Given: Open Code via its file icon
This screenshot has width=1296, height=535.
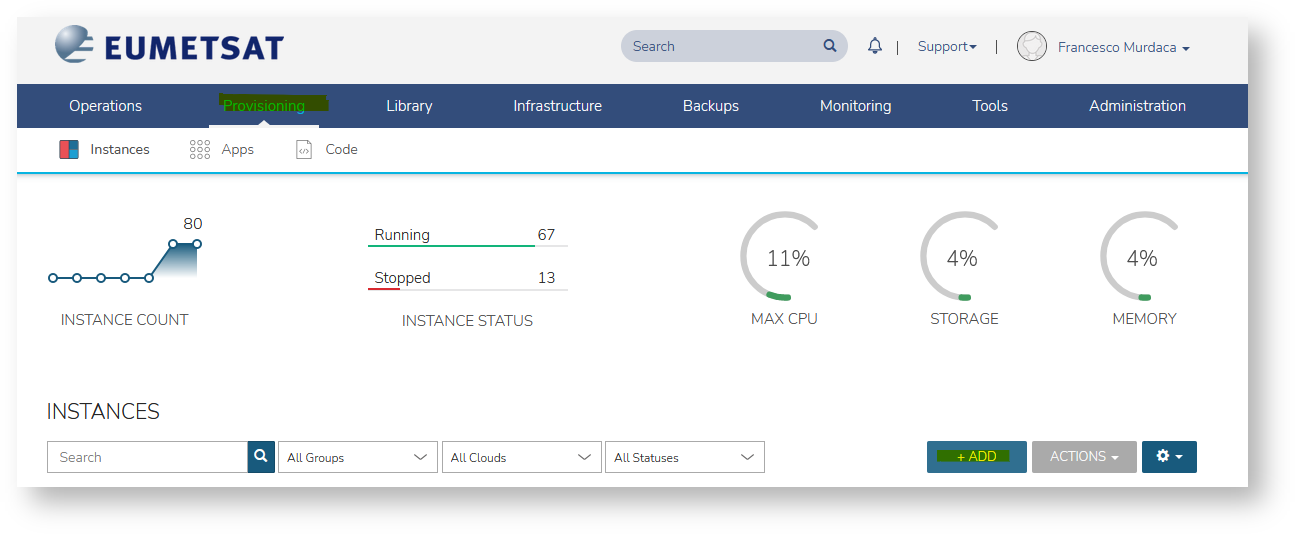Looking at the screenshot, I should pos(304,150).
